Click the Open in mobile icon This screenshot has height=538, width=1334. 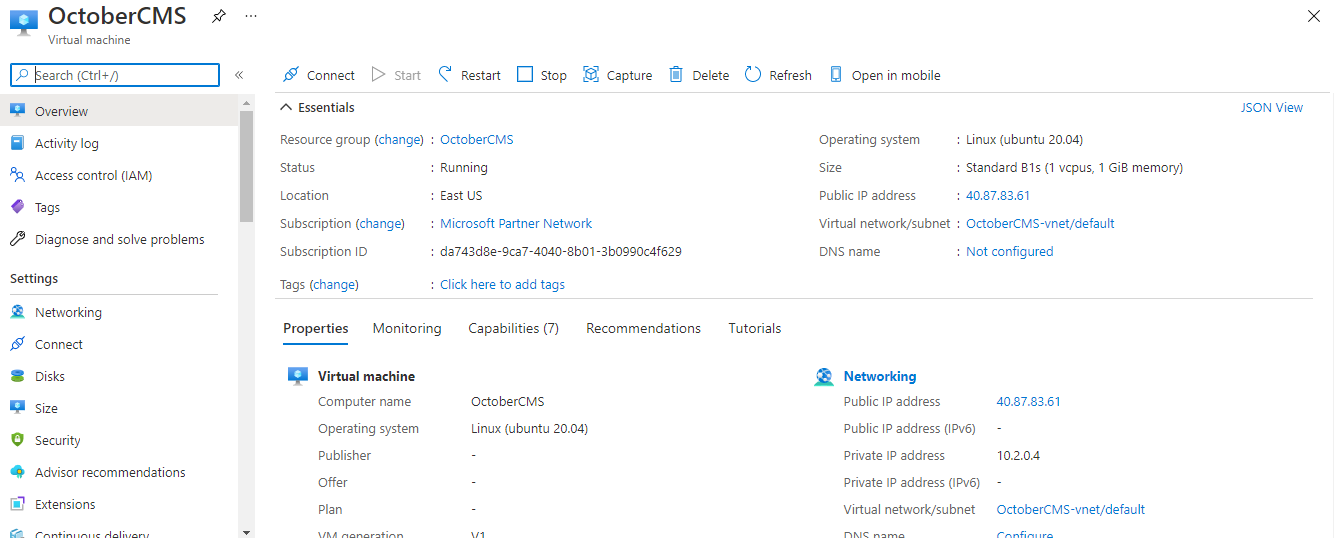(836, 75)
